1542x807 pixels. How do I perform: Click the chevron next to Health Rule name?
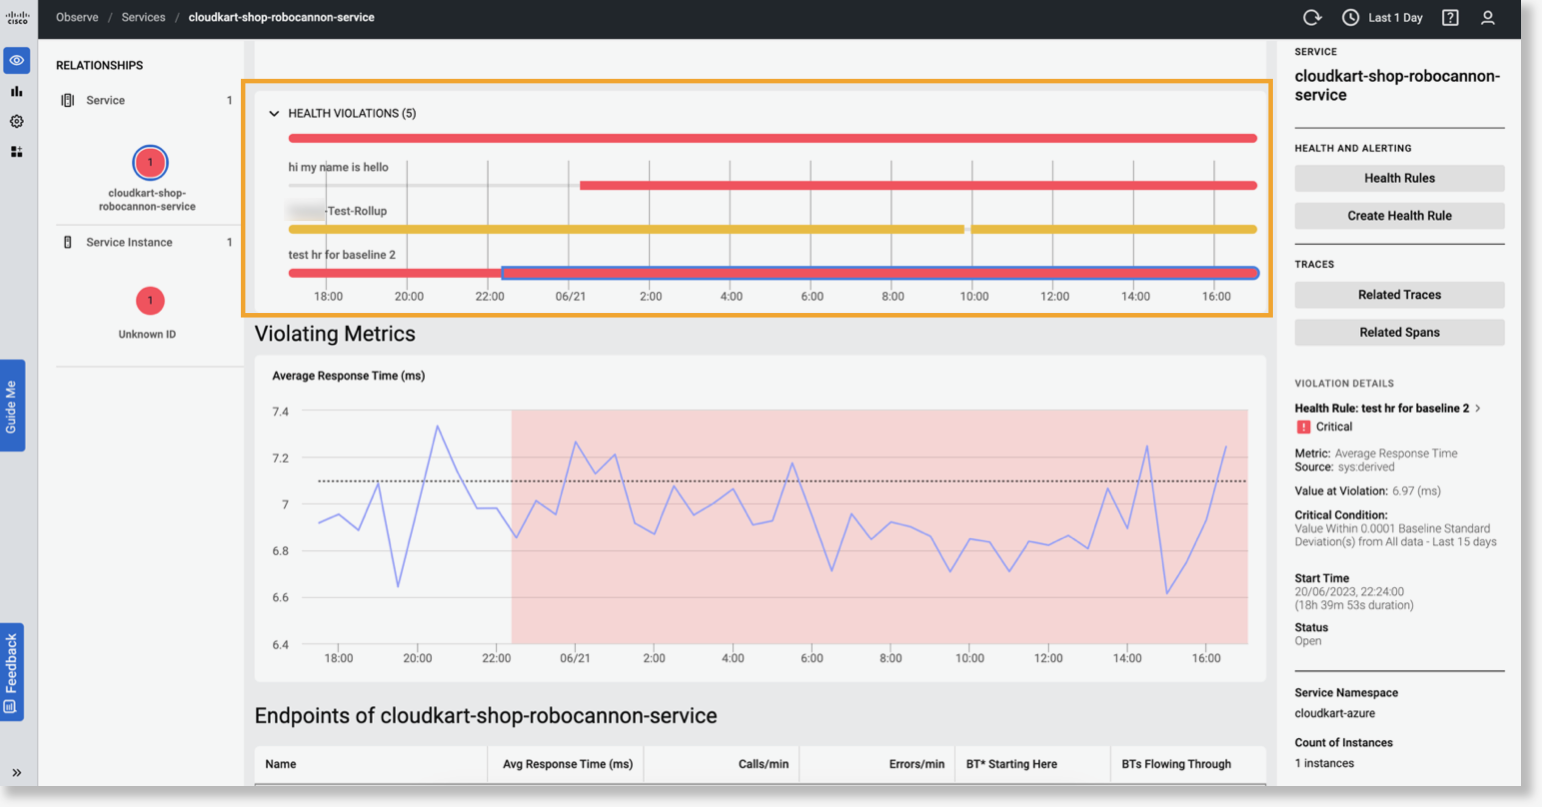[x=1478, y=408]
